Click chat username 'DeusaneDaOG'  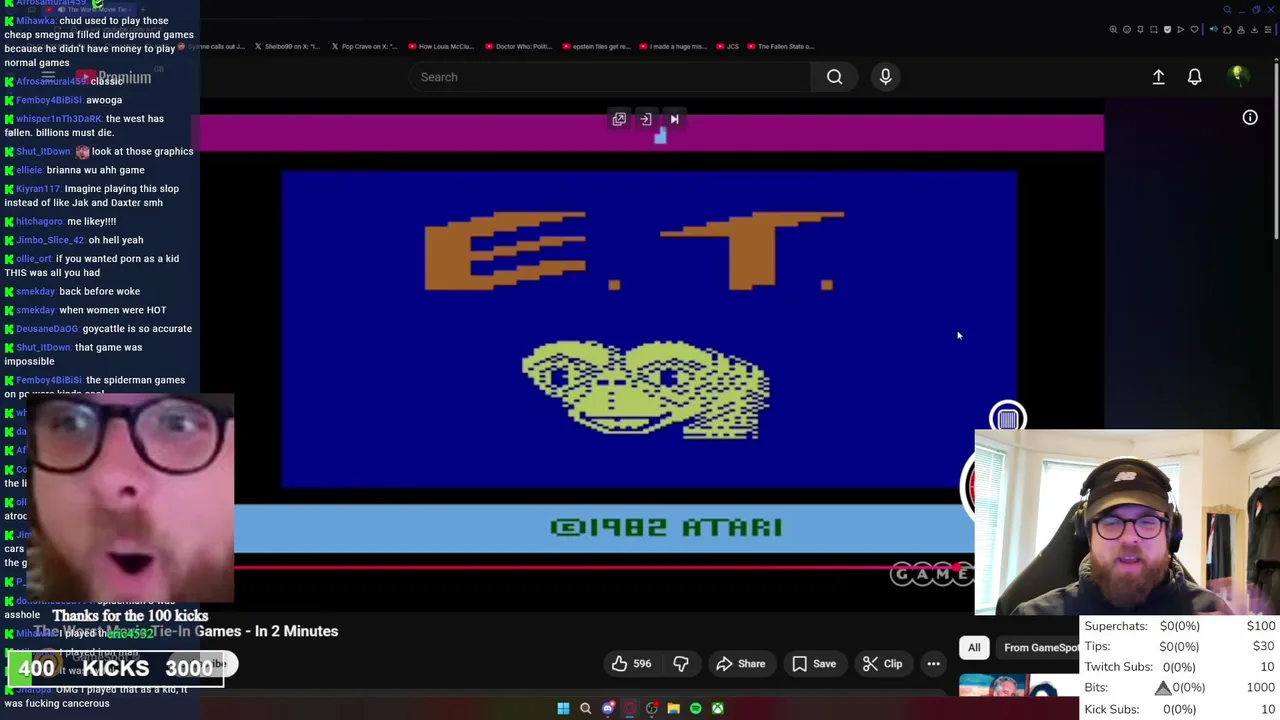coord(47,328)
